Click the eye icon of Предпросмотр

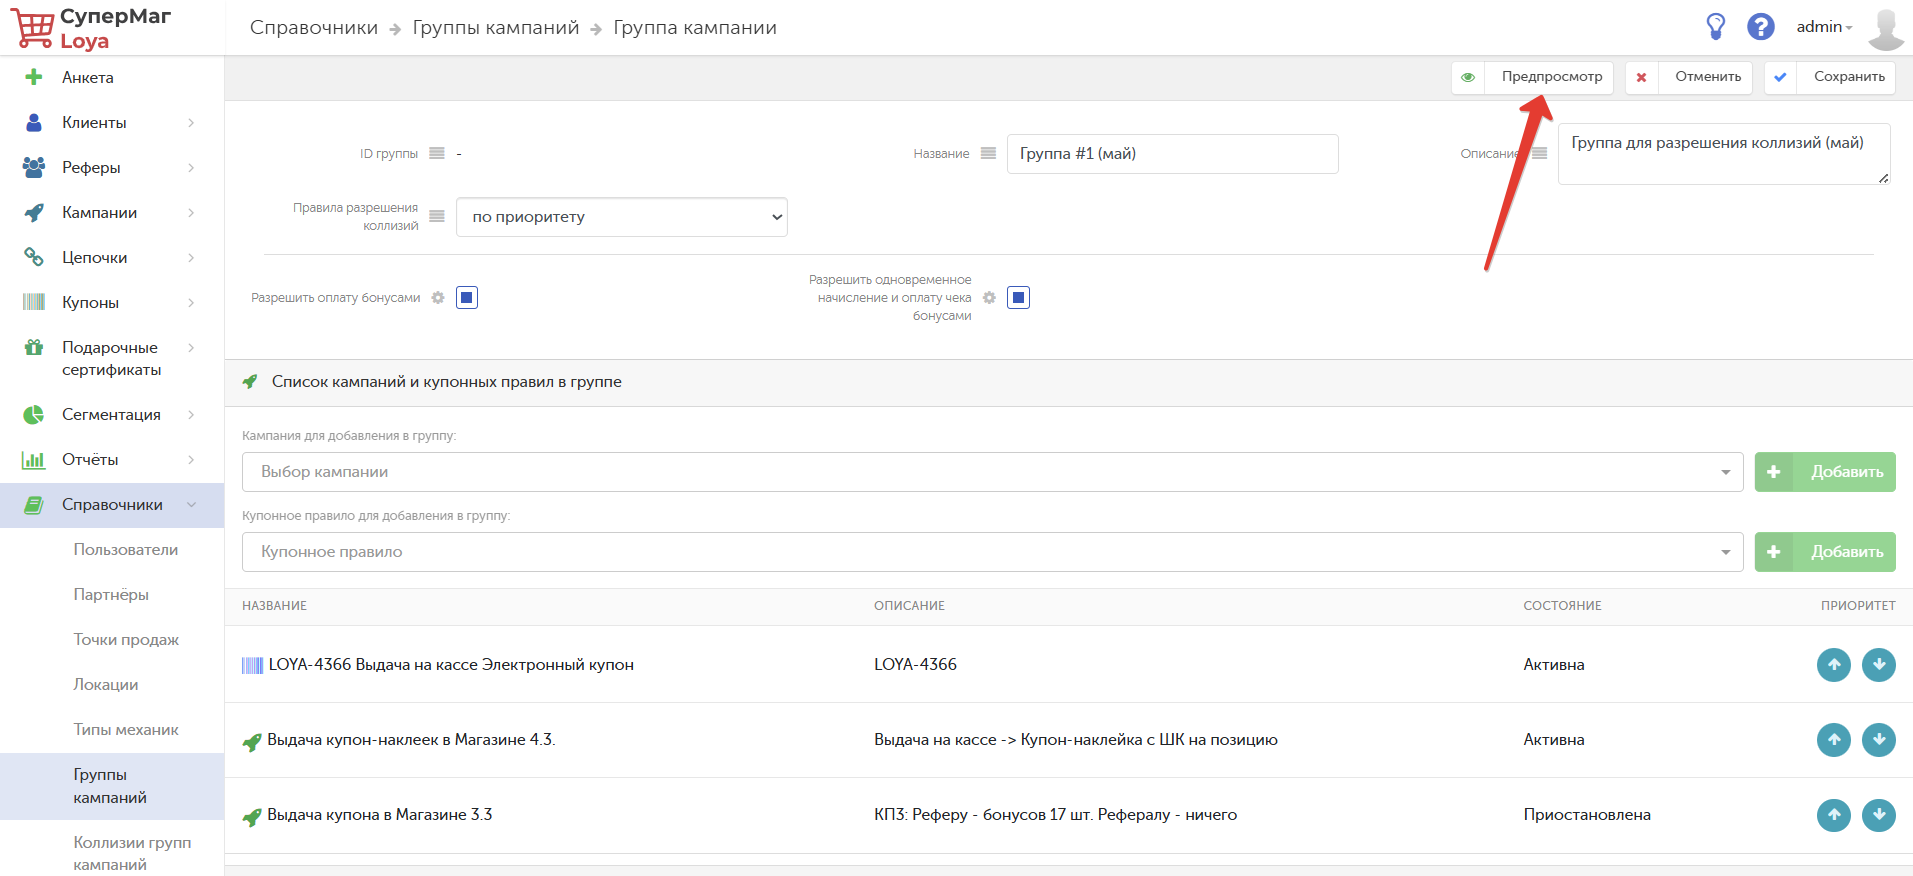click(1468, 77)
